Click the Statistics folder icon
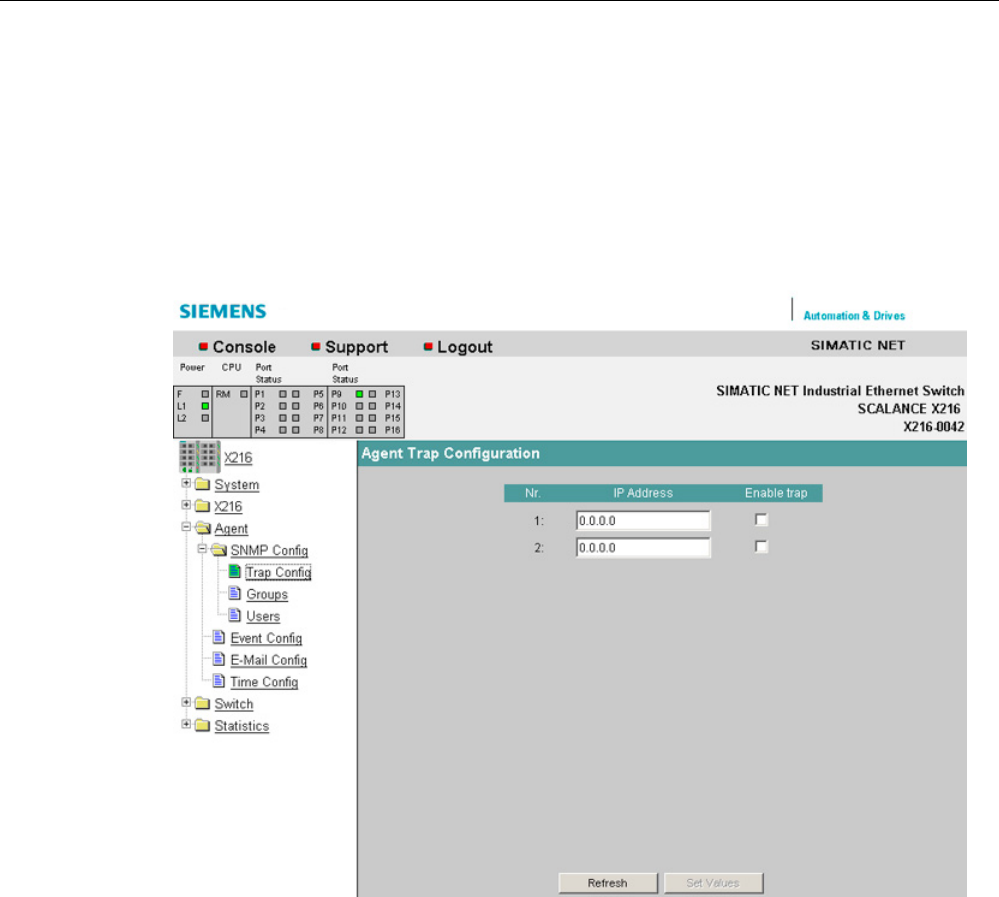 click(x=203, y=725)
